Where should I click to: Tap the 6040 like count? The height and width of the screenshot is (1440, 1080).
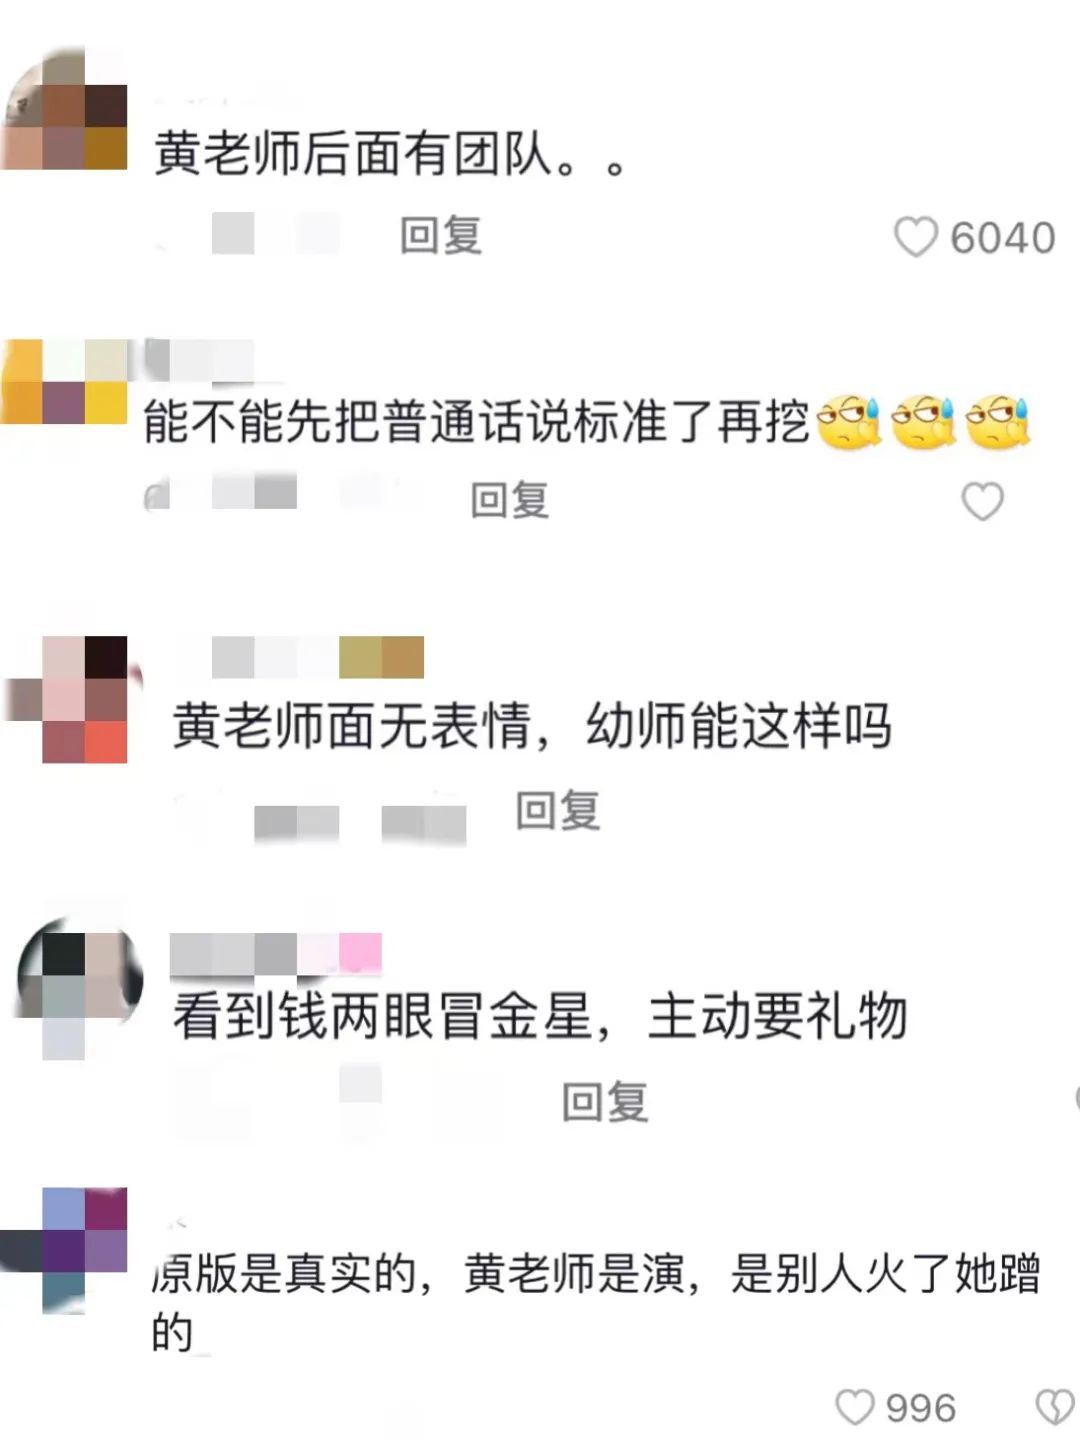pos(1003,238)
